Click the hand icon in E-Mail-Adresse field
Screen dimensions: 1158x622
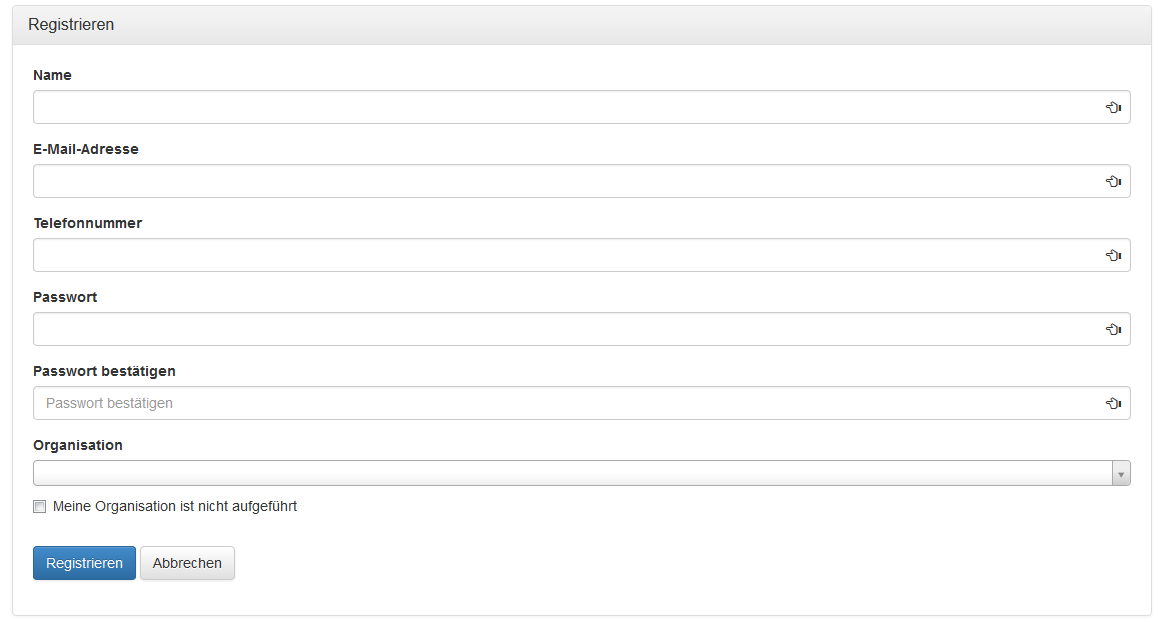[1113, 181]
